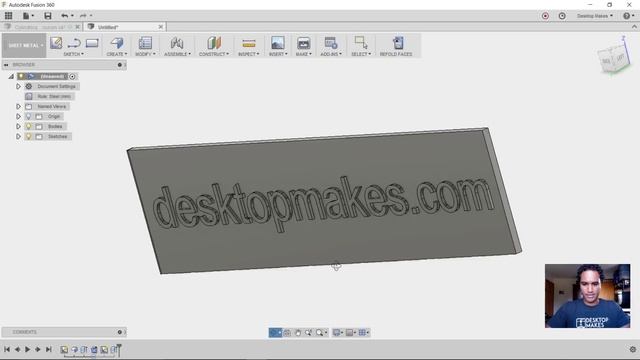Click the Make 3D print icon
The width and height of the screenshot is (640, 360).
(x=304, y=43)
